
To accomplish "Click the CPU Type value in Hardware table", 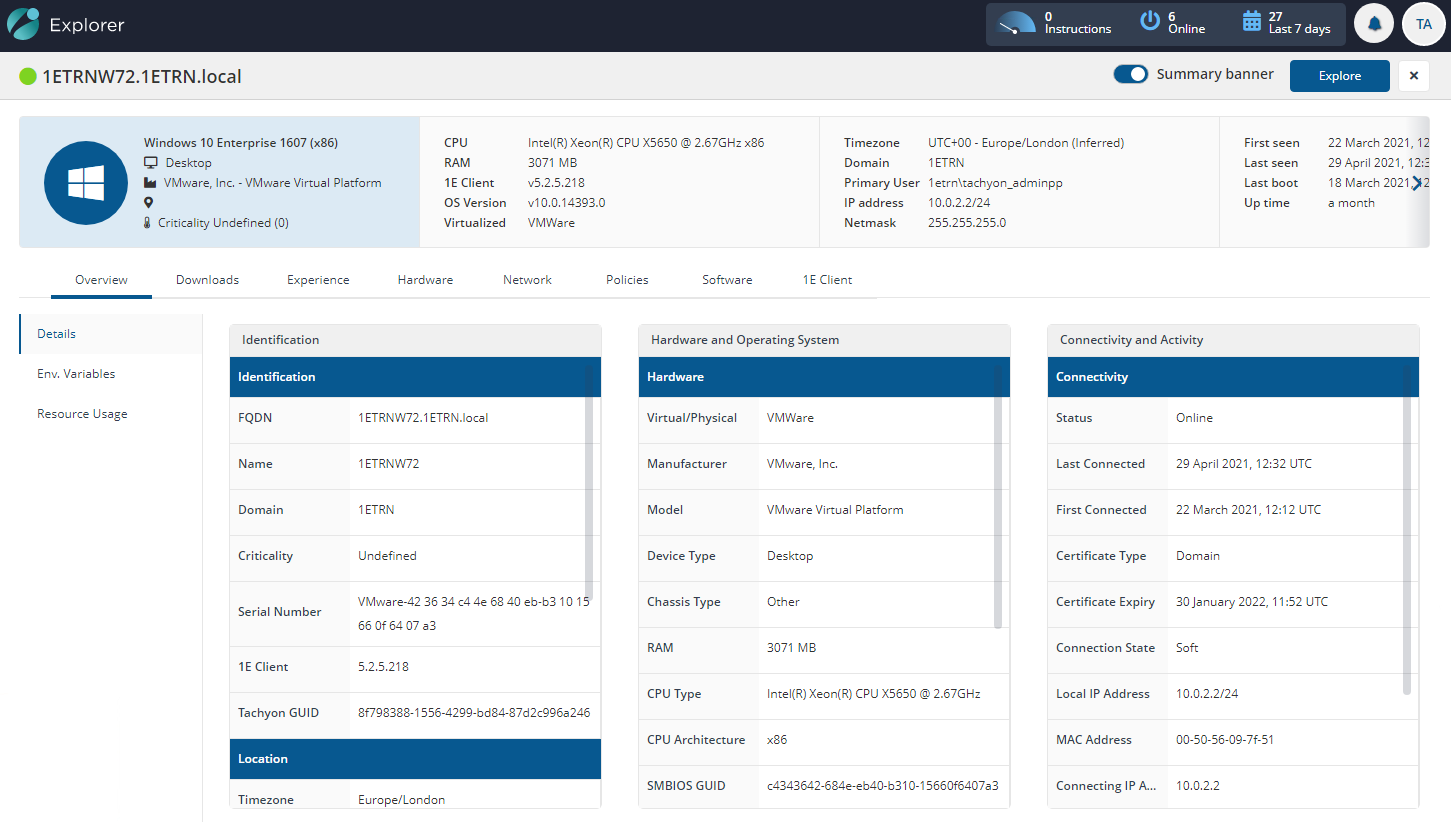I will tap(874, 694).
